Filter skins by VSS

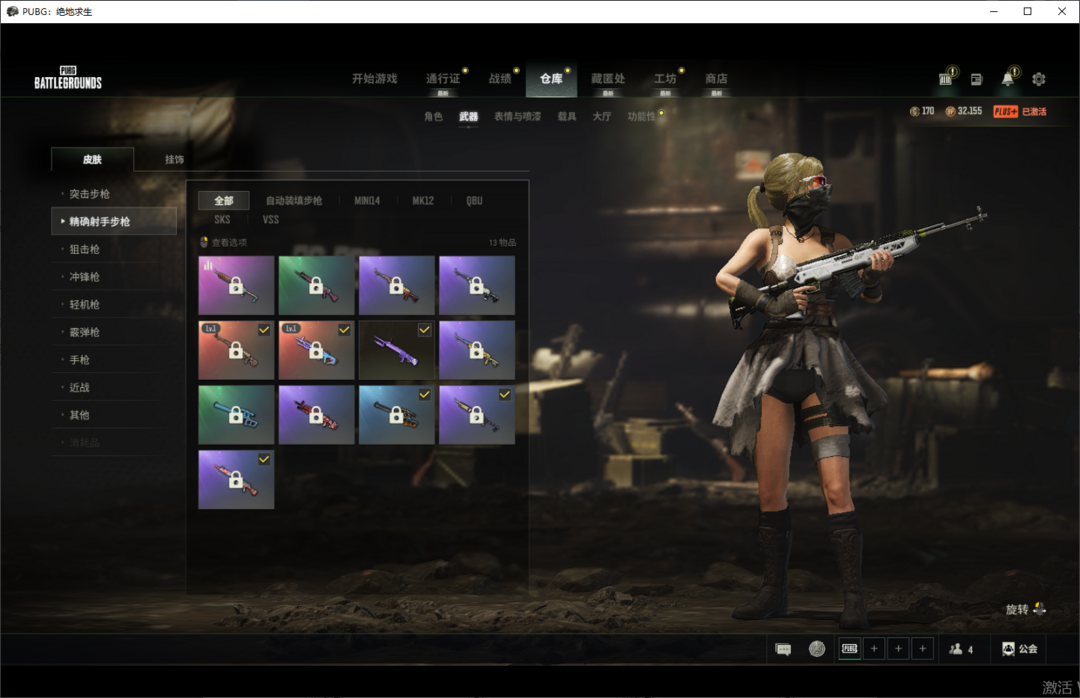(271, 220)
